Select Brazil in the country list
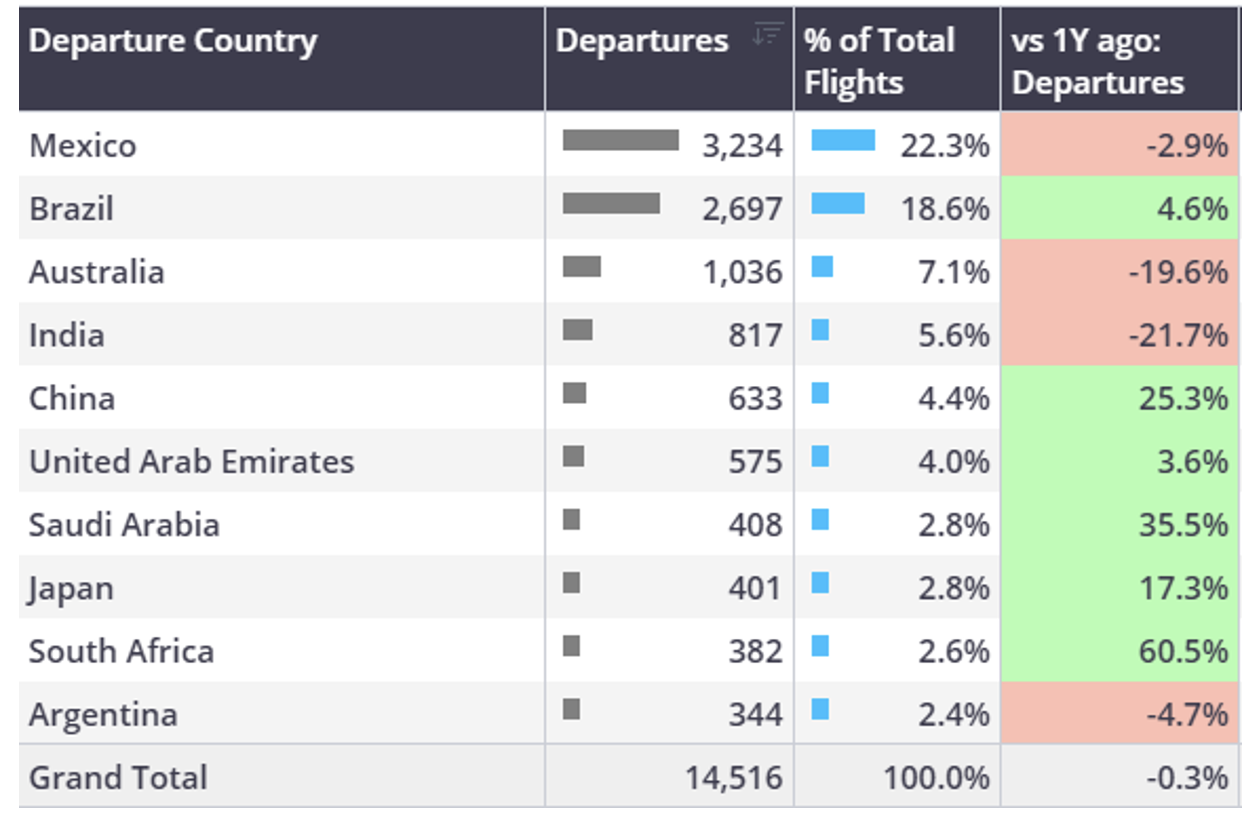 pyautogui.click(x=71, y=209)
